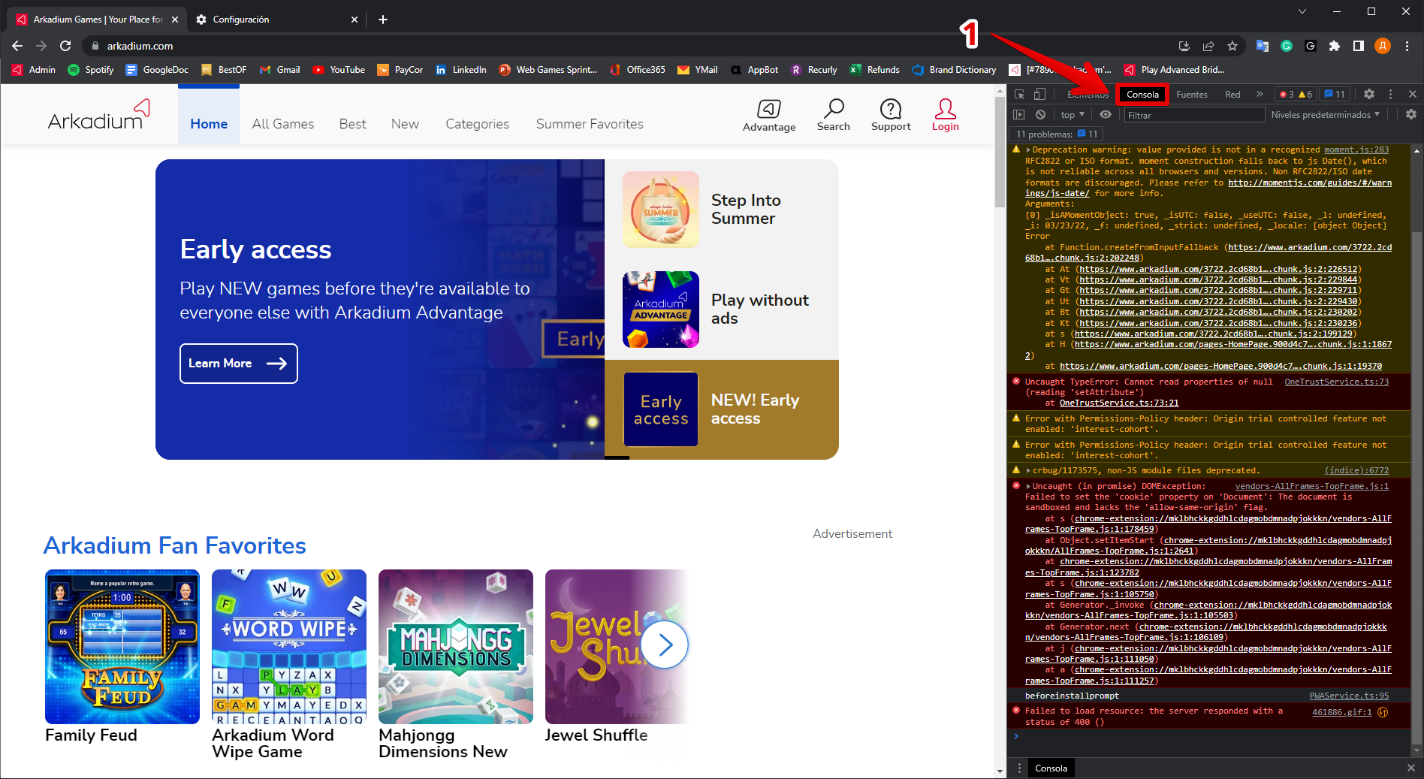The height and width of the screenshot is (779, 1424).
Task: Open a new browser tab
Action: click(383, 19)
